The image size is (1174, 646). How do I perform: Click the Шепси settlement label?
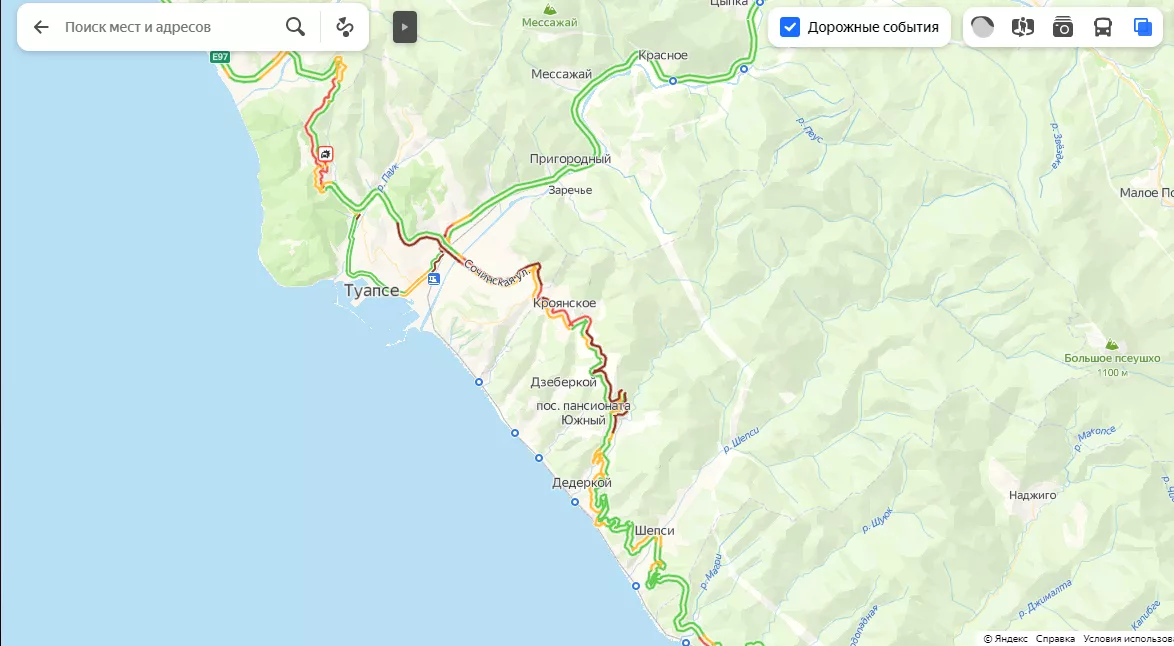pos(654,531)
